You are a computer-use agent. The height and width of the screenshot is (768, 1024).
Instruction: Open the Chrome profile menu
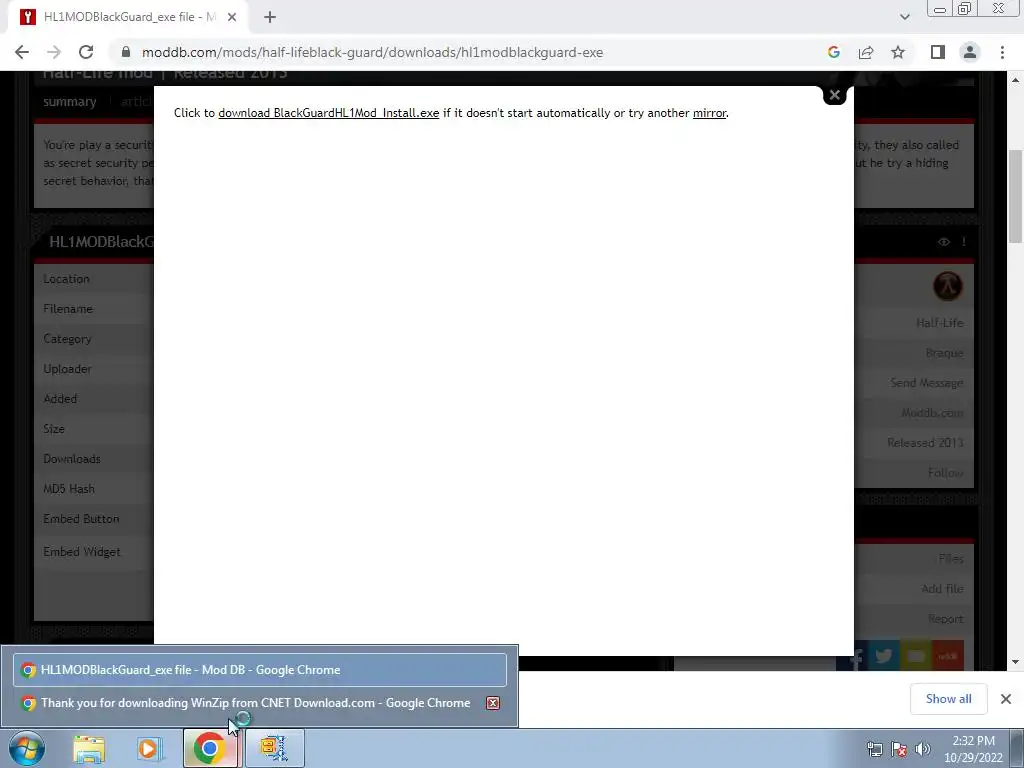click(970, 52)
